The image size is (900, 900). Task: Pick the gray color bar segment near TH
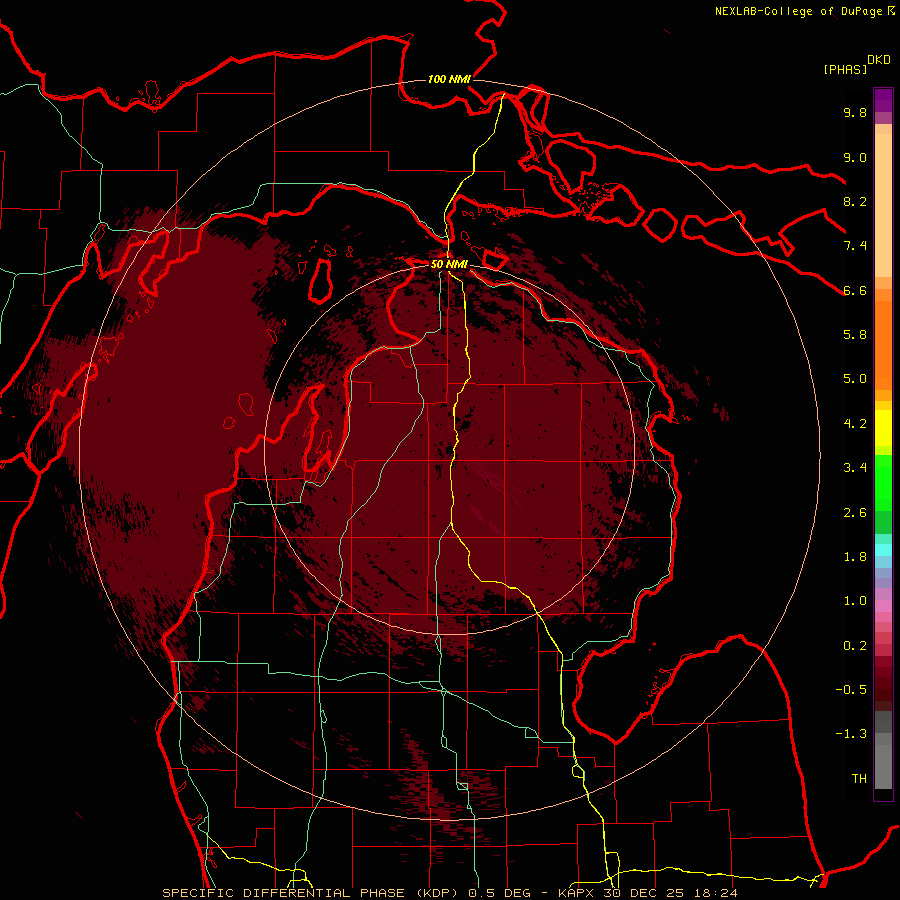point(883,766)
